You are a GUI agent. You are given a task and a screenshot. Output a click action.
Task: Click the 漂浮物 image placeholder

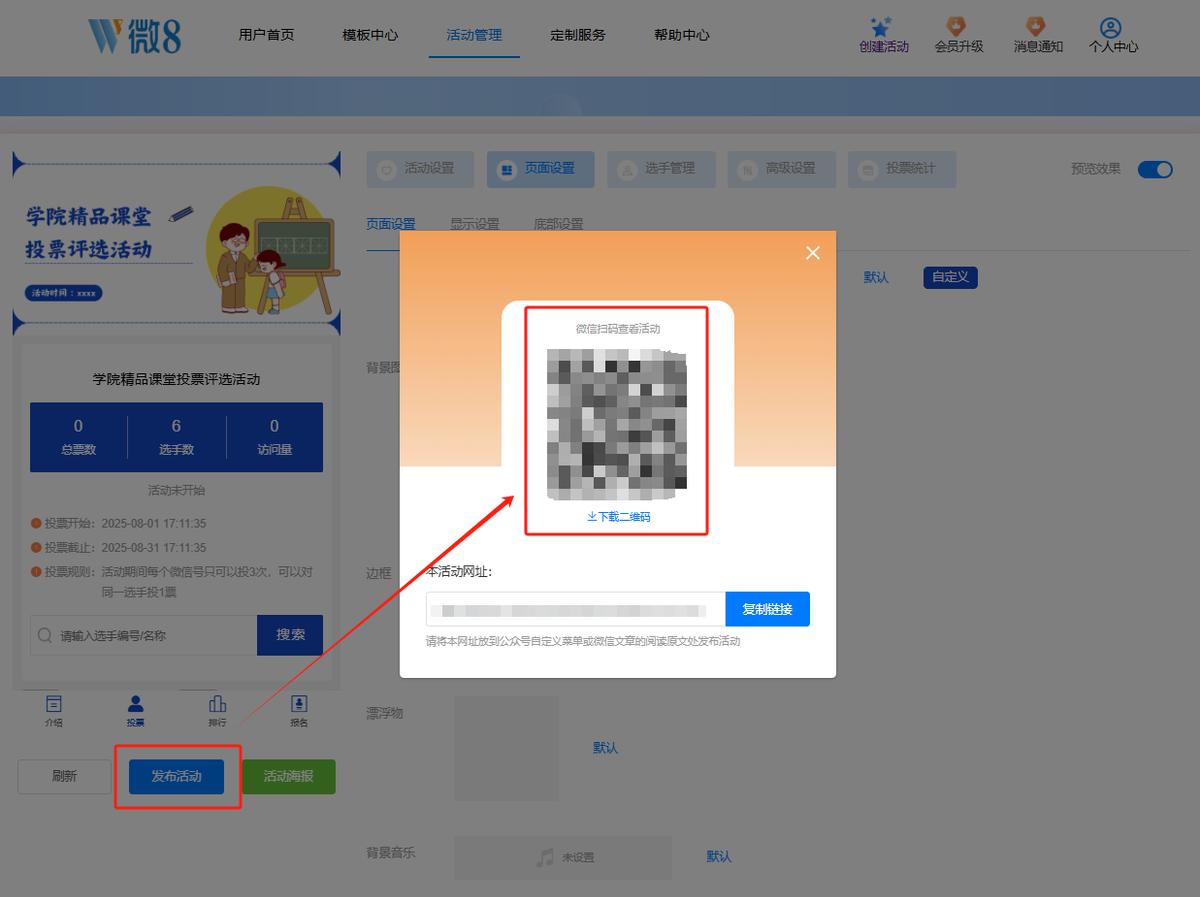[x=507, y=748]
